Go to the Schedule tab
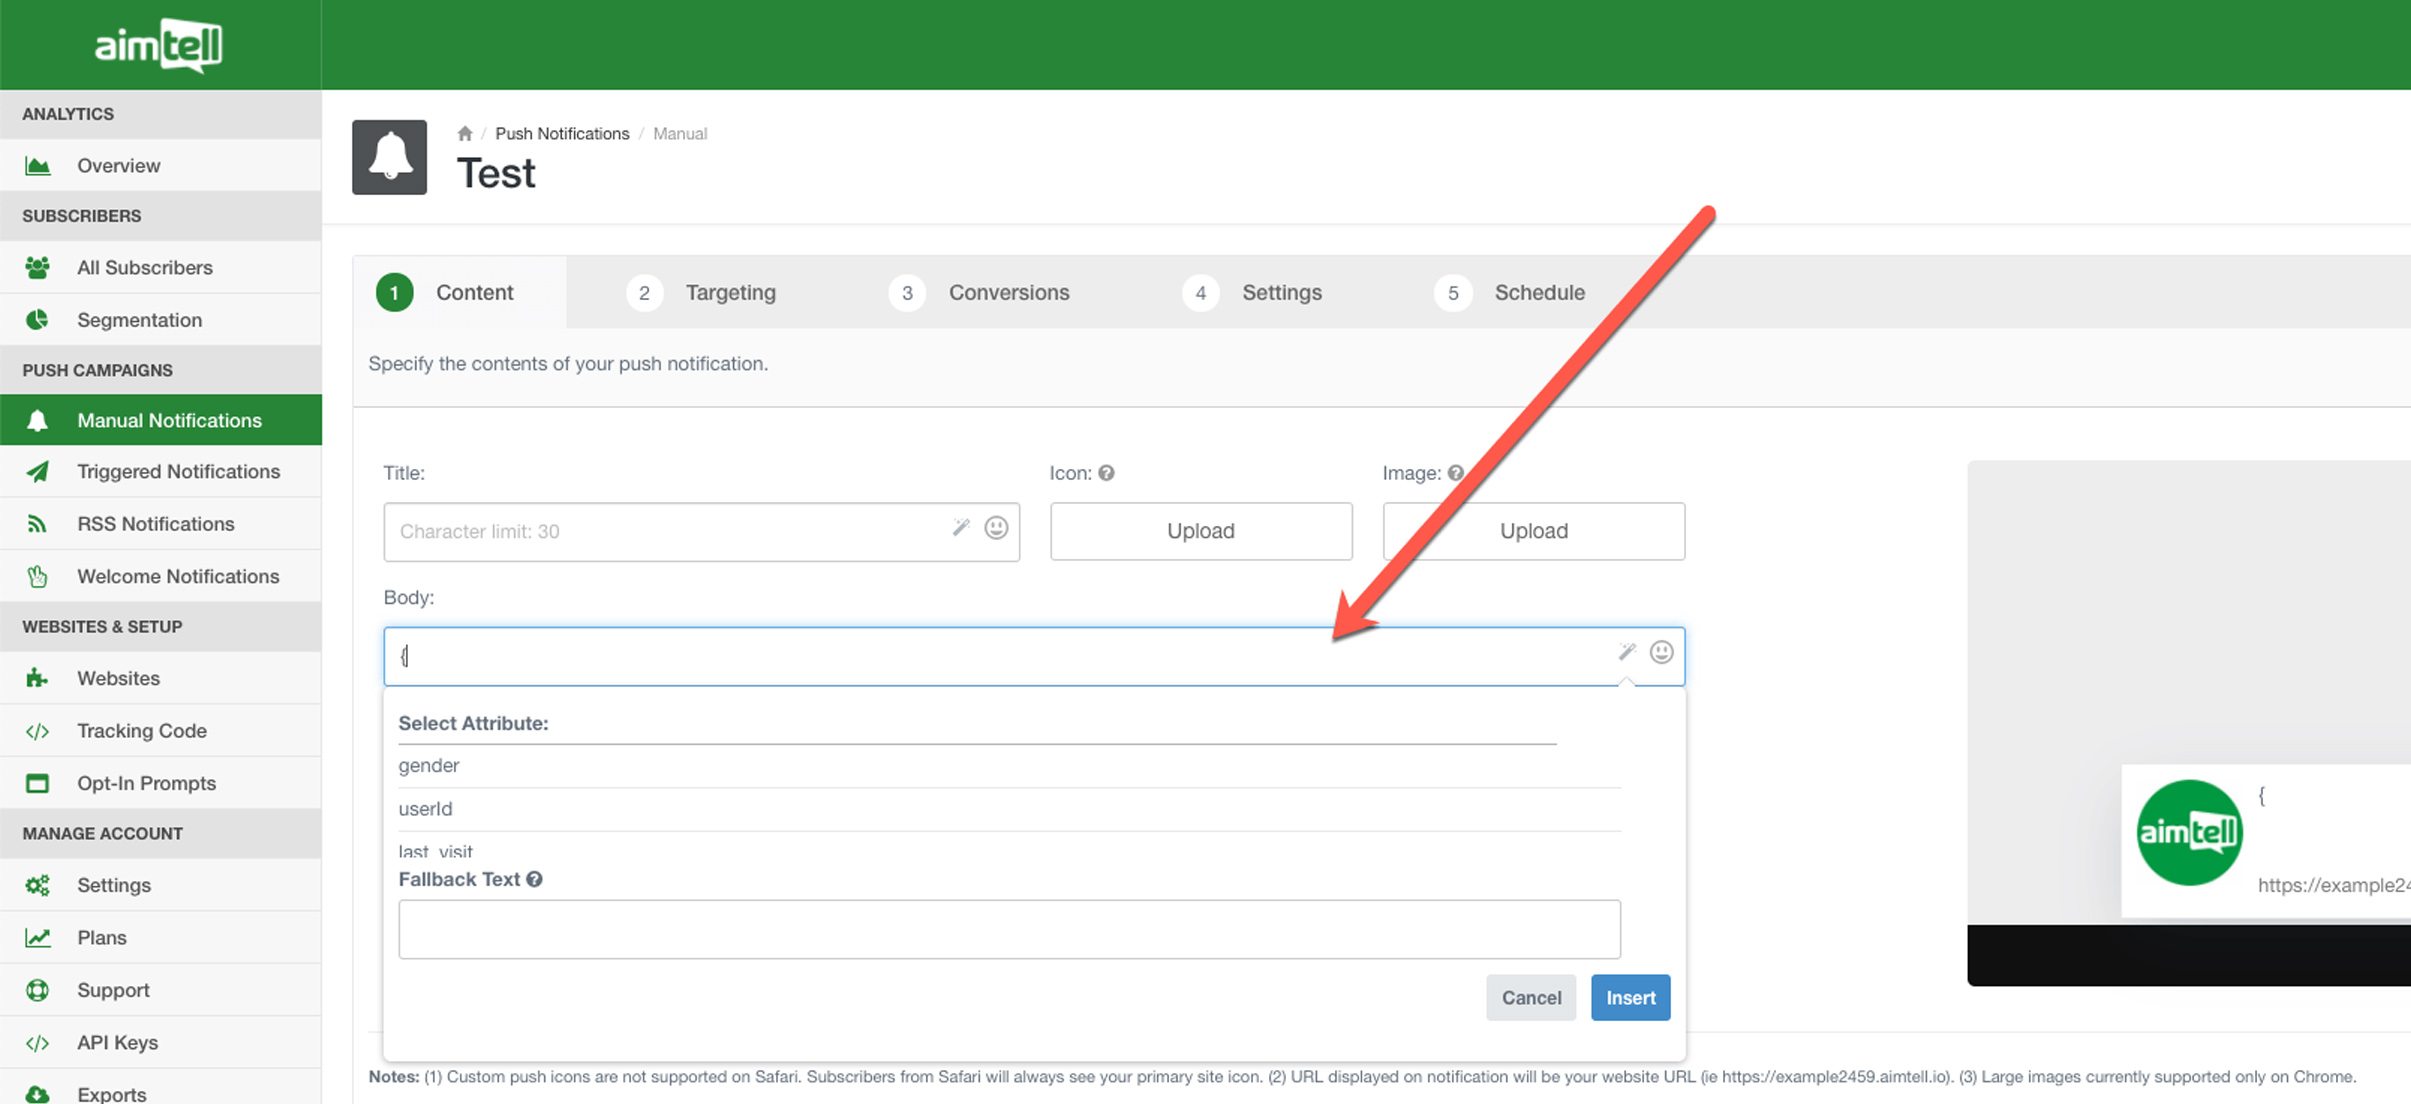The height and width of the screenshot is (1104, 2411). click(1538, 292)
